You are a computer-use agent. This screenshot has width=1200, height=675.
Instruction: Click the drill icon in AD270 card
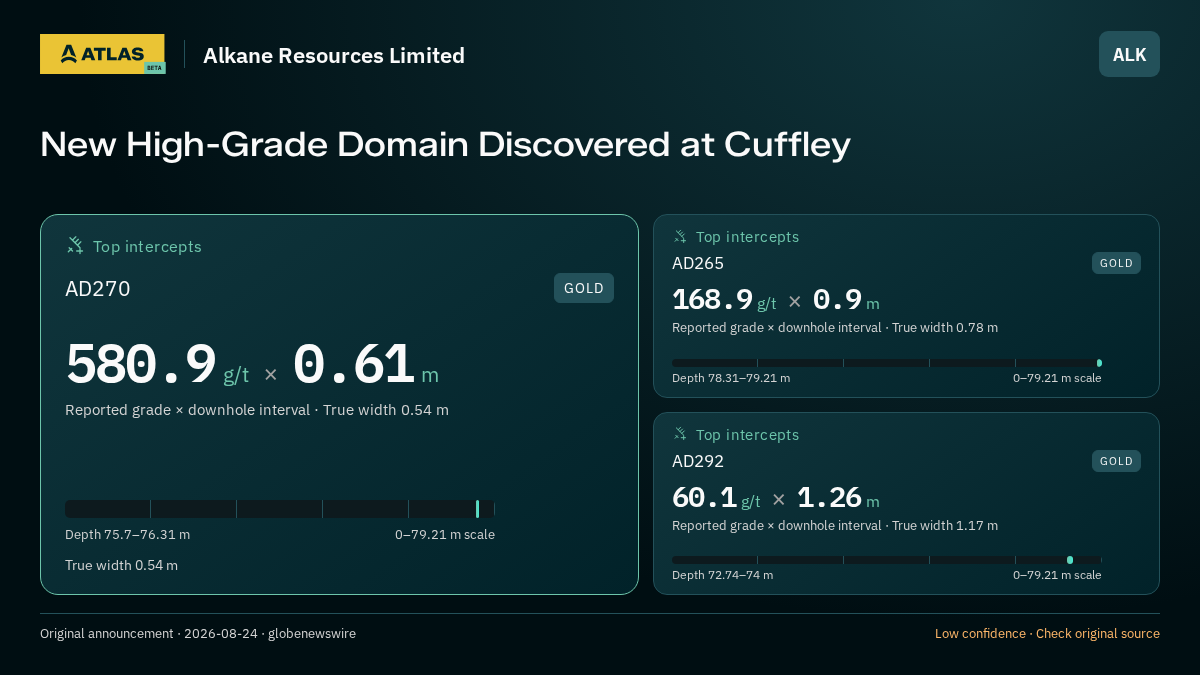point(75,245)
